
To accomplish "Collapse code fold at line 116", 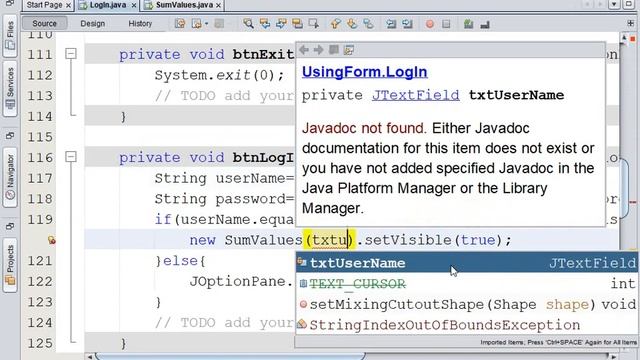I will pos(71,157).
